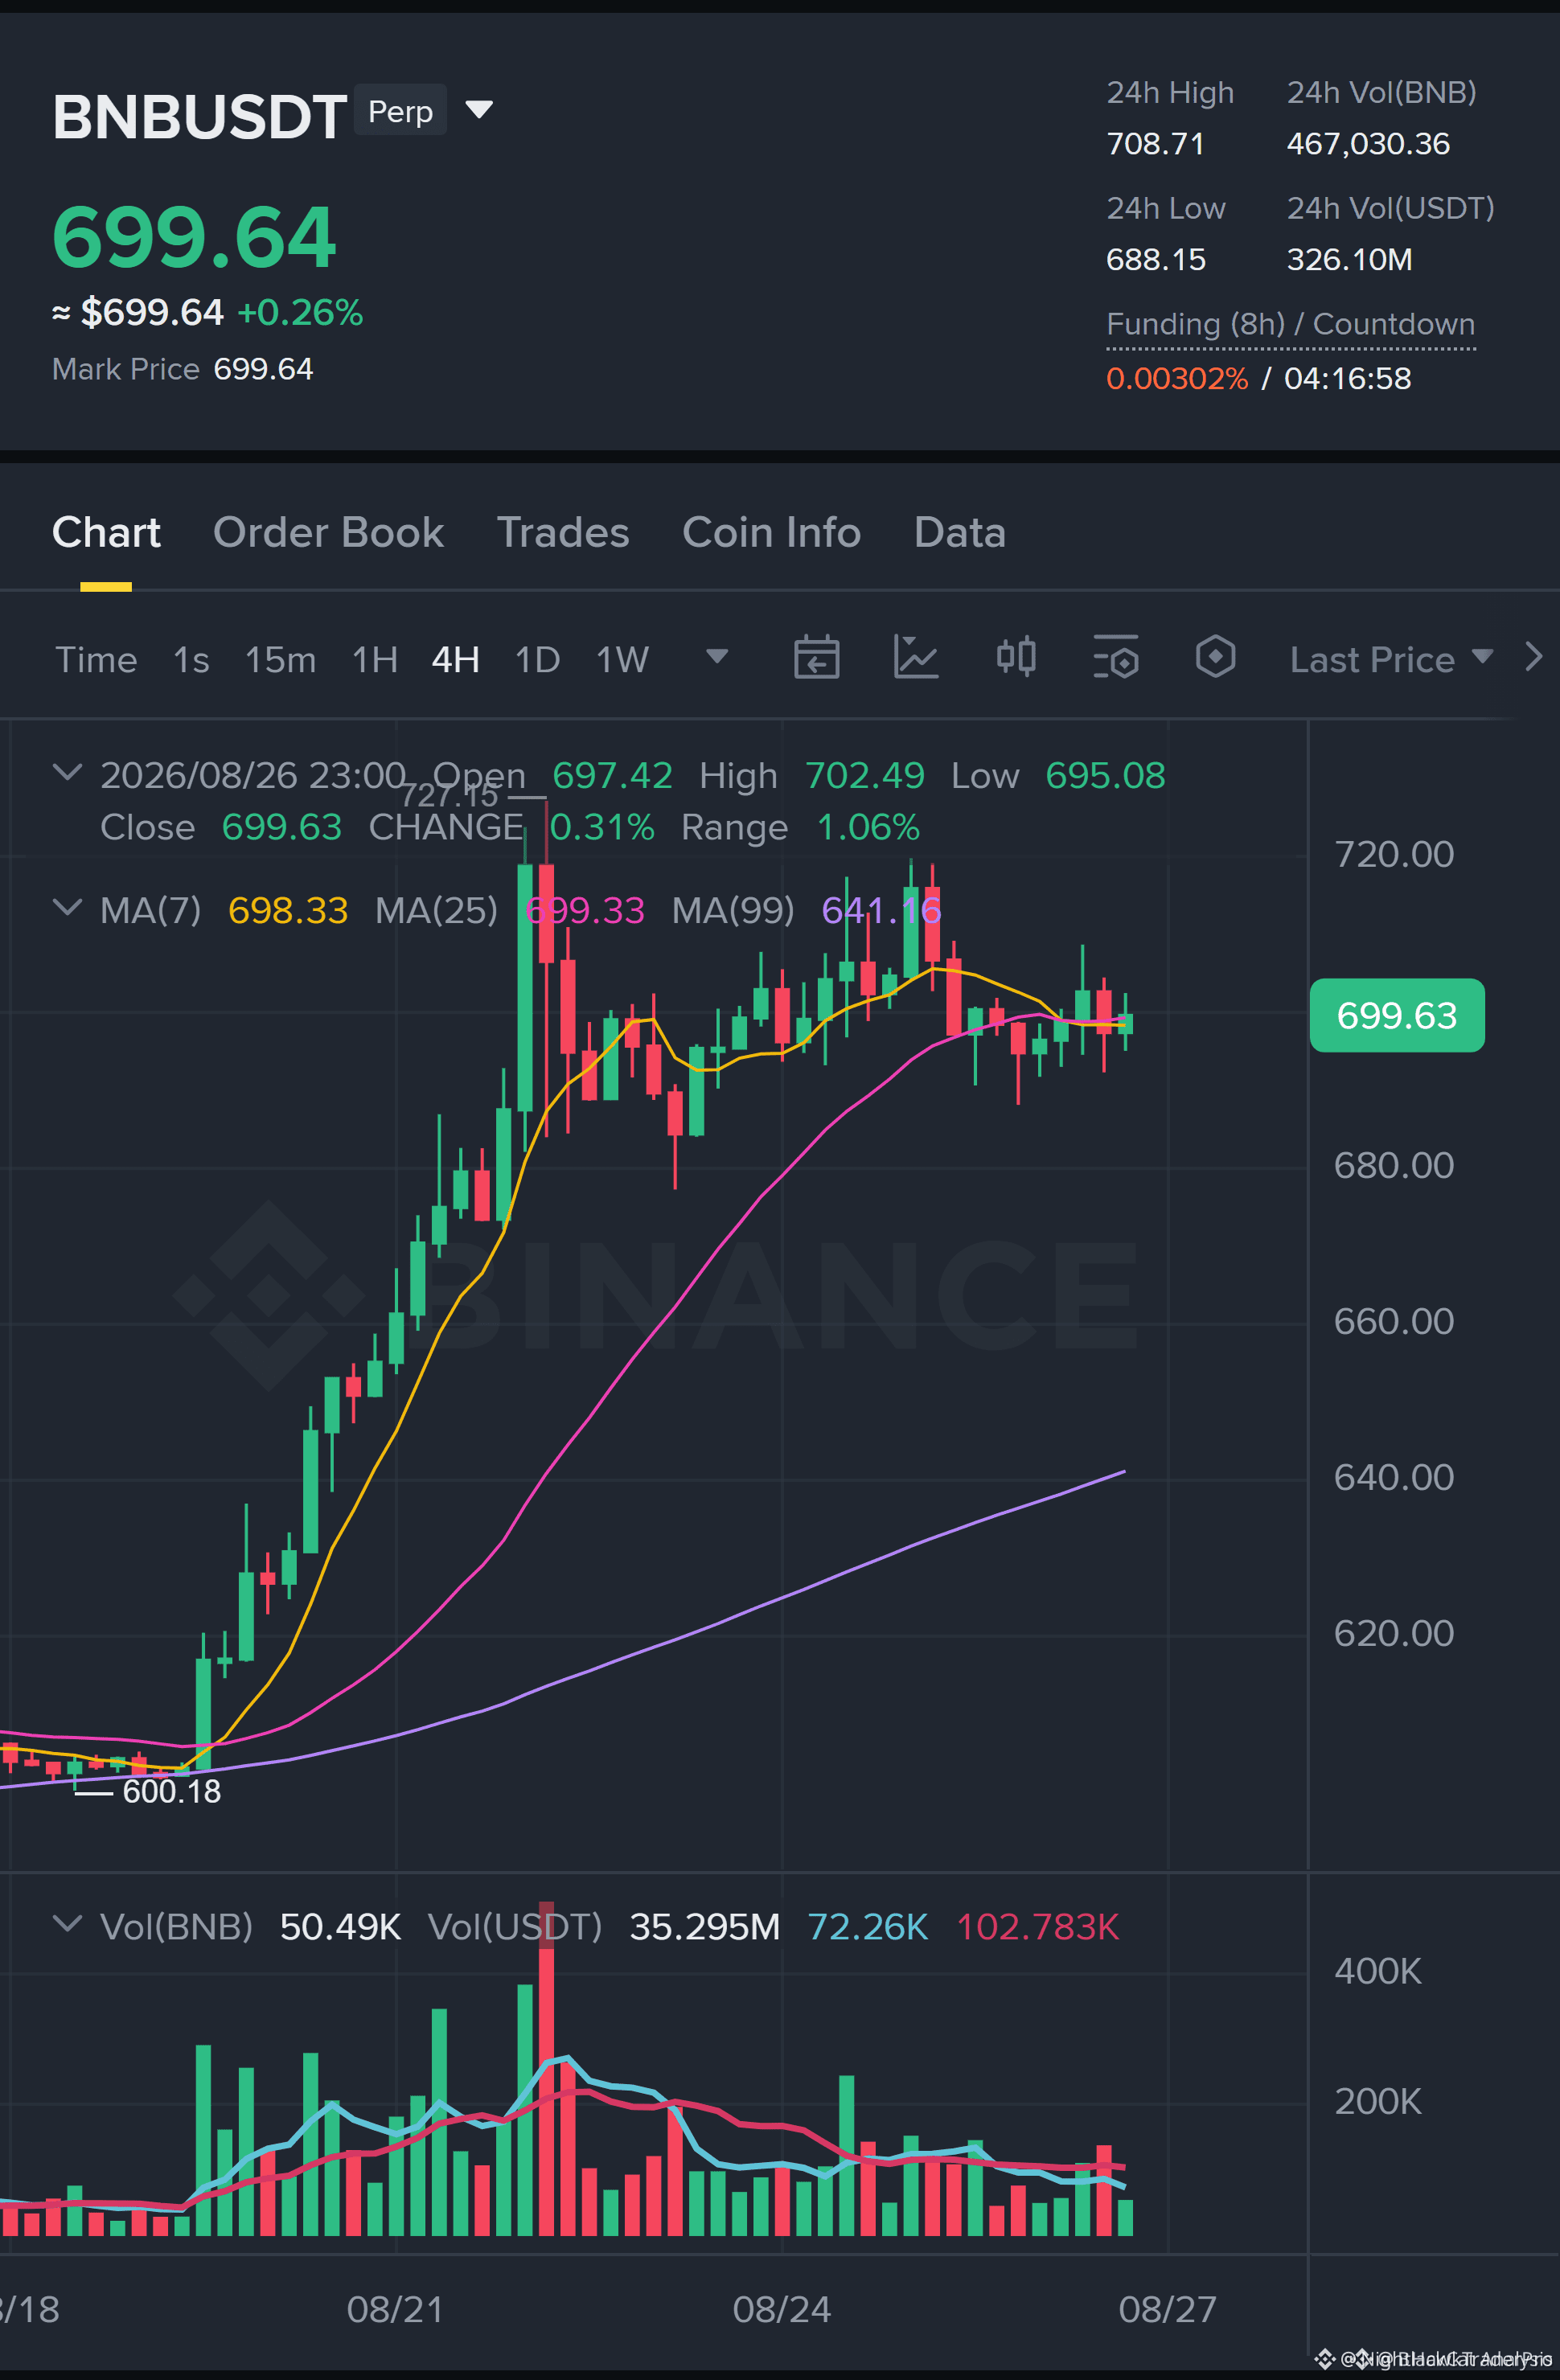
Task: Click the MA(99) value 641.16
Action: [x=881, y=910]
